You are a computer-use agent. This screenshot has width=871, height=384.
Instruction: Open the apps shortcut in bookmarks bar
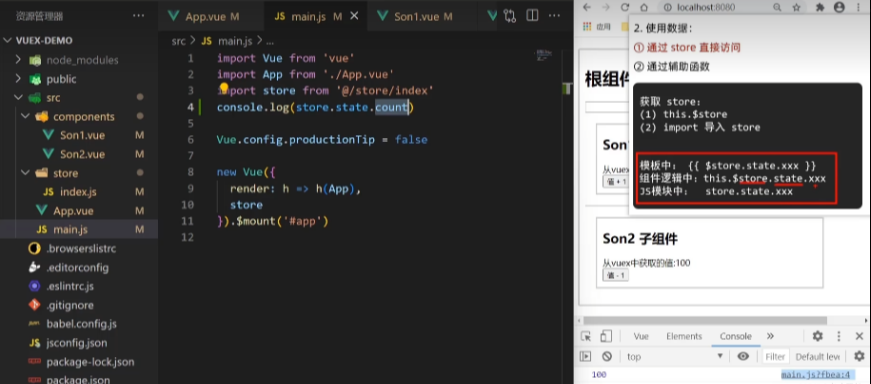(597, 26)
